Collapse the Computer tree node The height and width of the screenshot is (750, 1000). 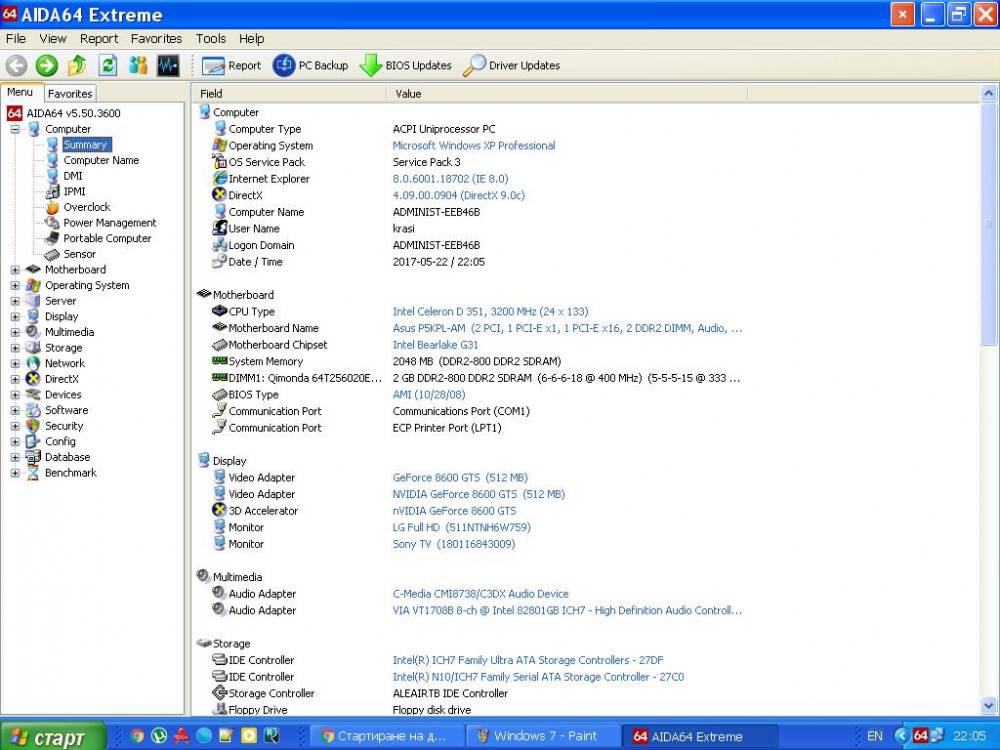pos(15,129)
